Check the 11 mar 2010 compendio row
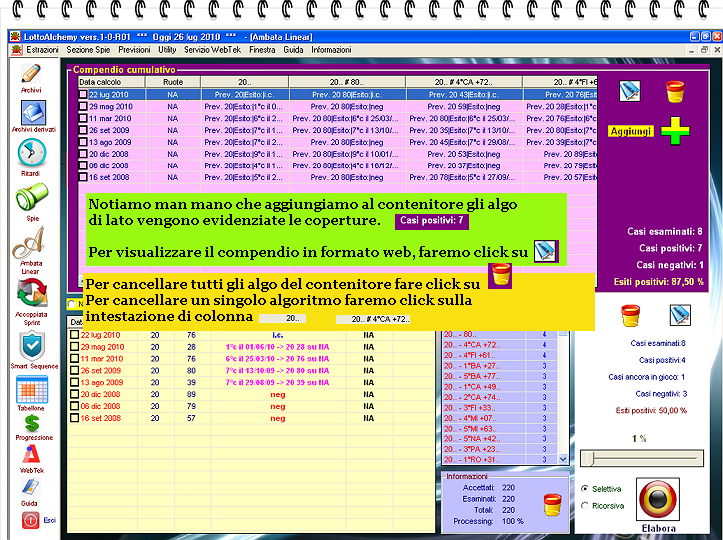723x540 pixels. [83, 119]
